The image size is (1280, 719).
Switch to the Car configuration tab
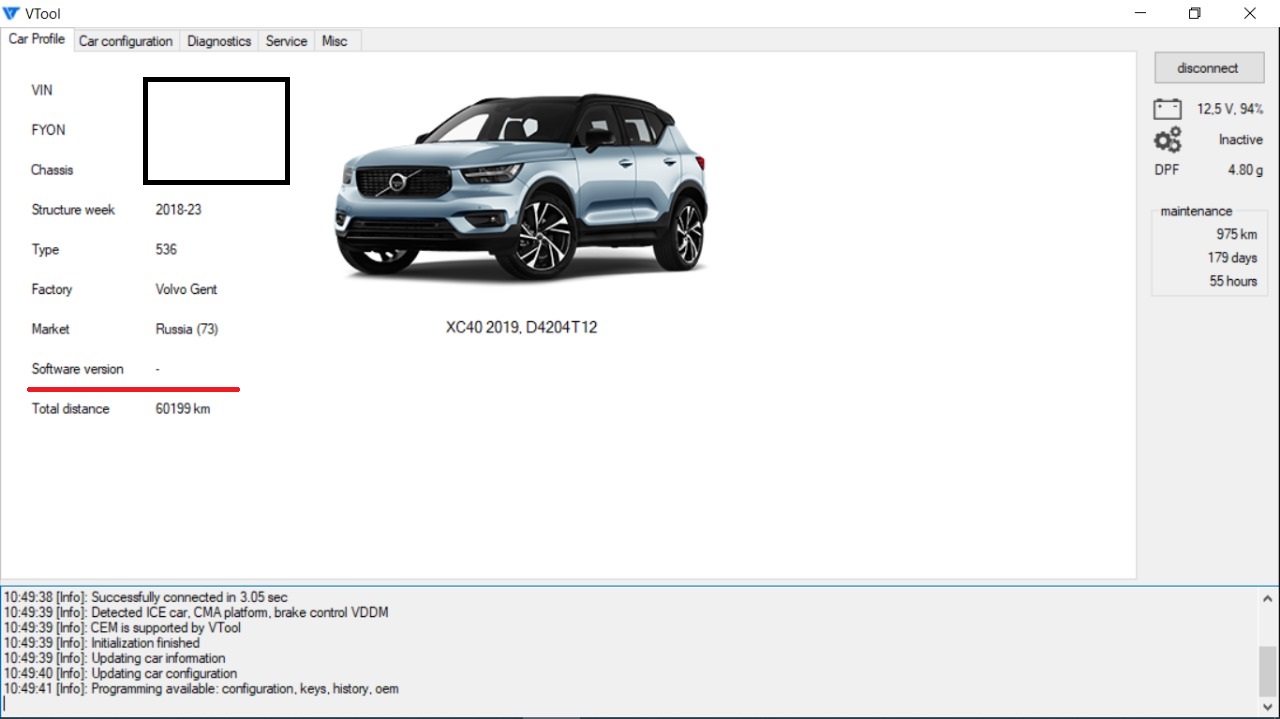coord(126,41)
